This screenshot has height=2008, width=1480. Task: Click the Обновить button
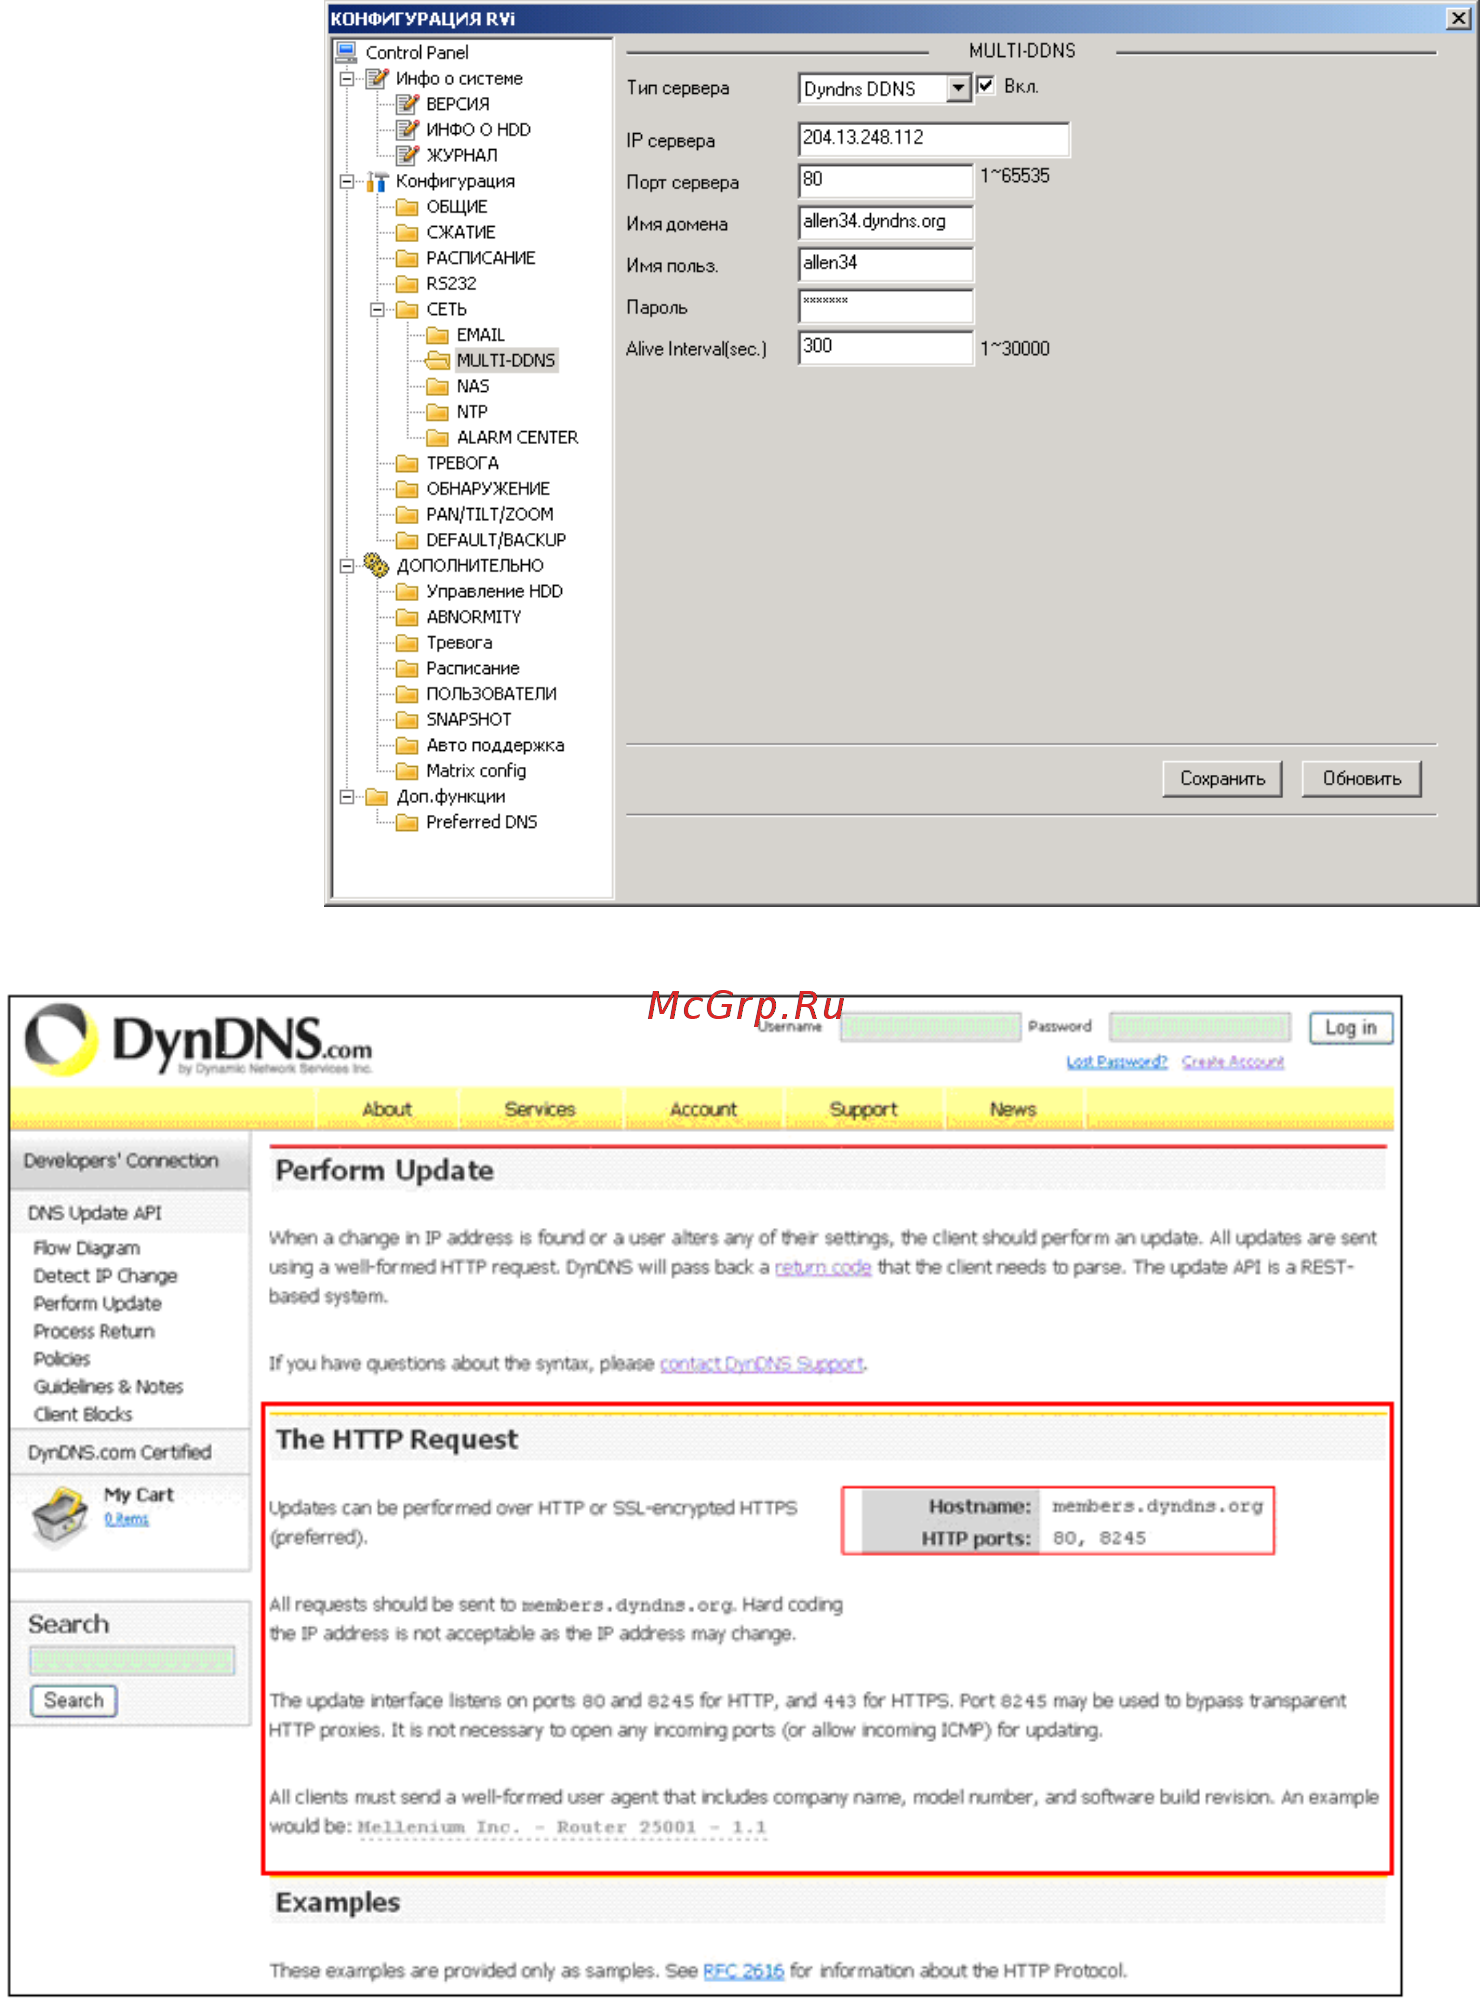(1361, 778)
